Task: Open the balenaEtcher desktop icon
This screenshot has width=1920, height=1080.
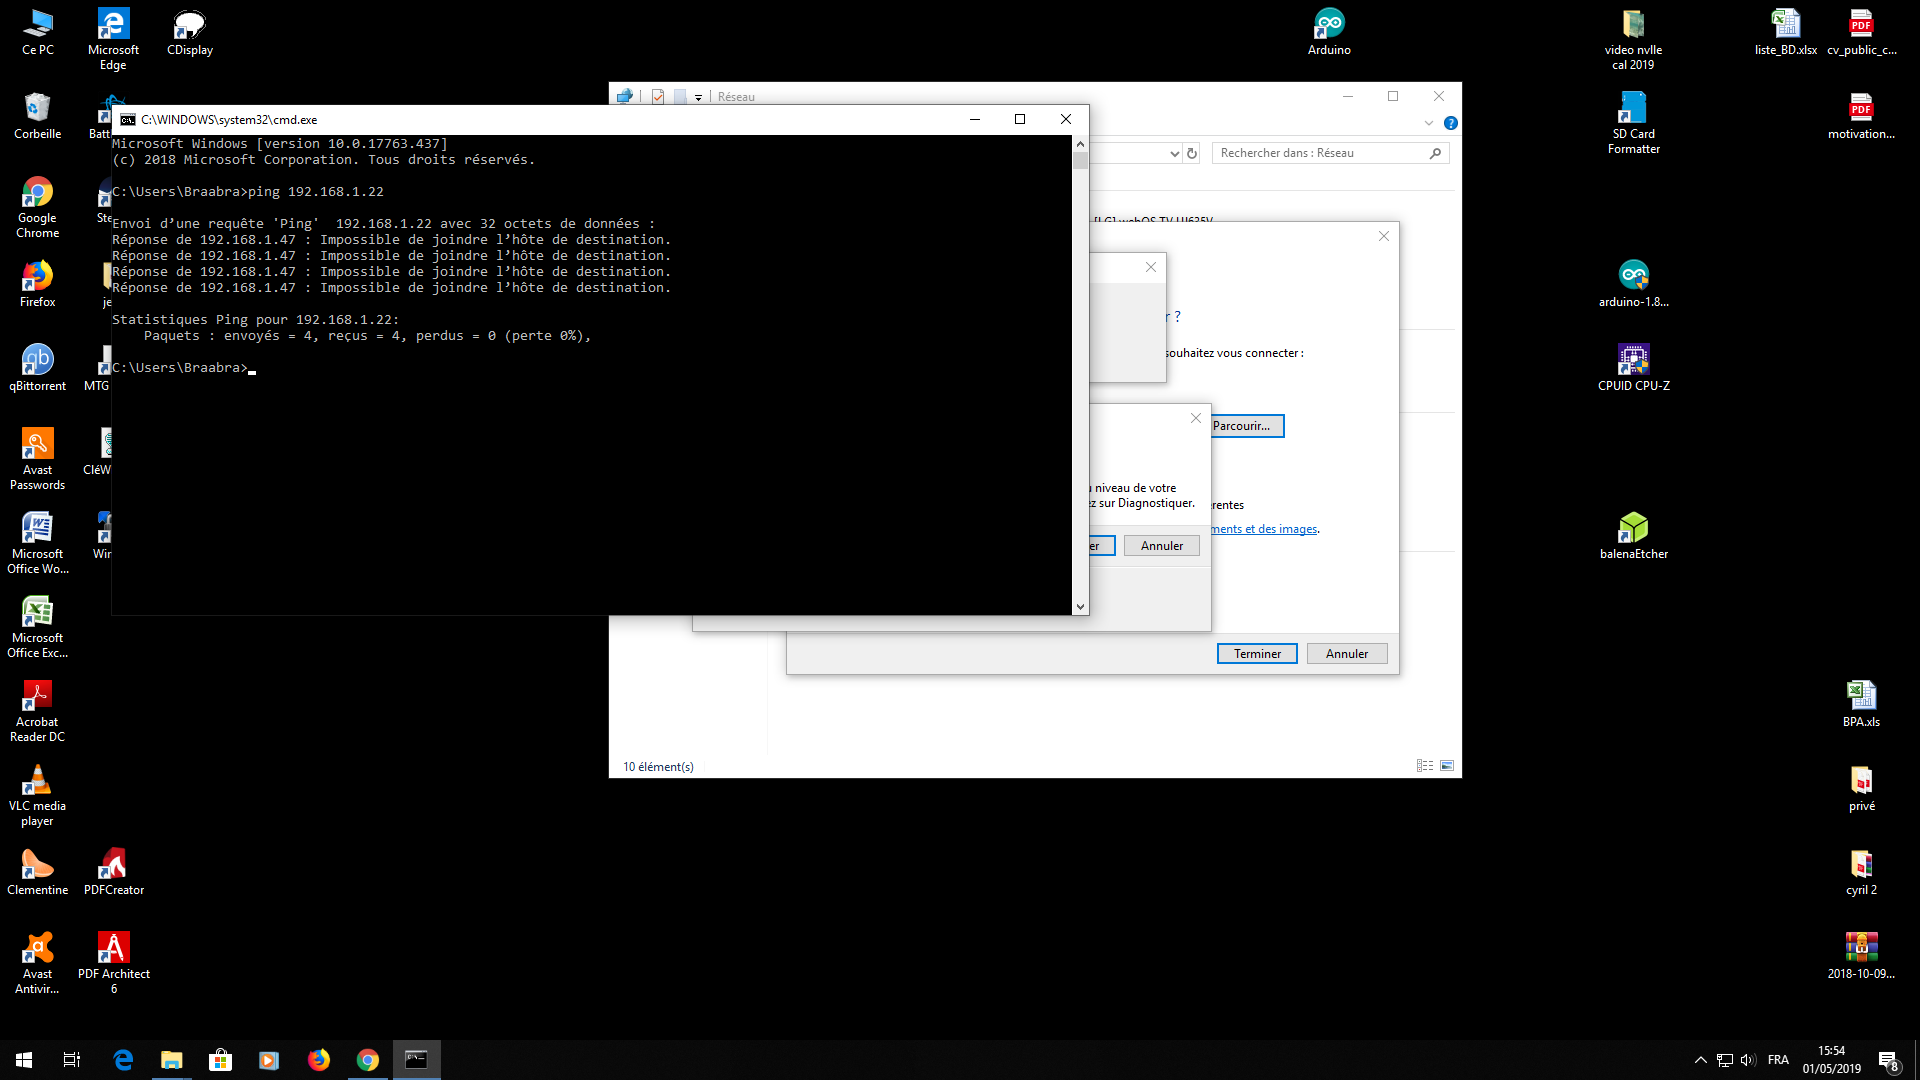Action: [1633, 536]
